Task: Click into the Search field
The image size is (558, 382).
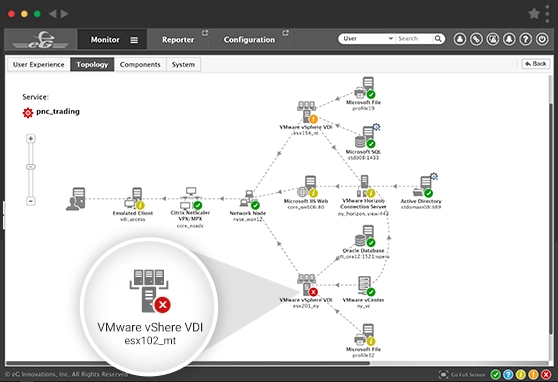Action: tap(414, 38)
